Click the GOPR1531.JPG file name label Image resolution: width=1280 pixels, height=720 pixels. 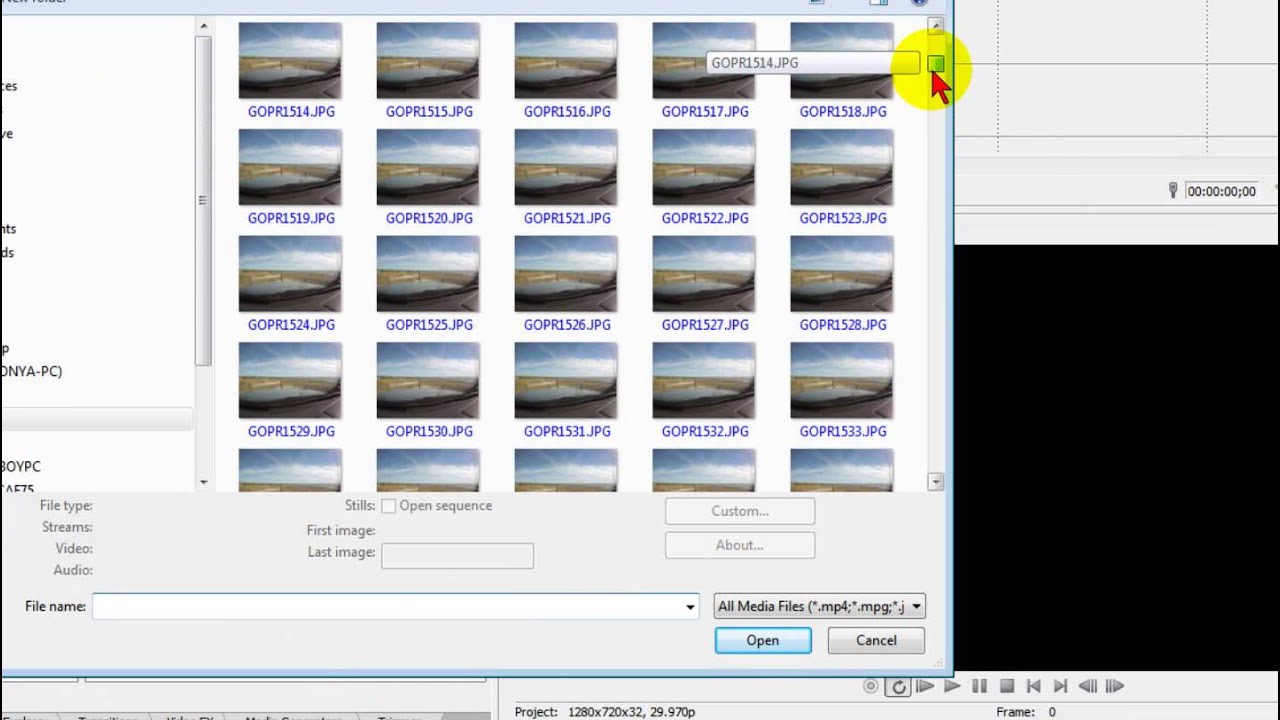(567, 432)
